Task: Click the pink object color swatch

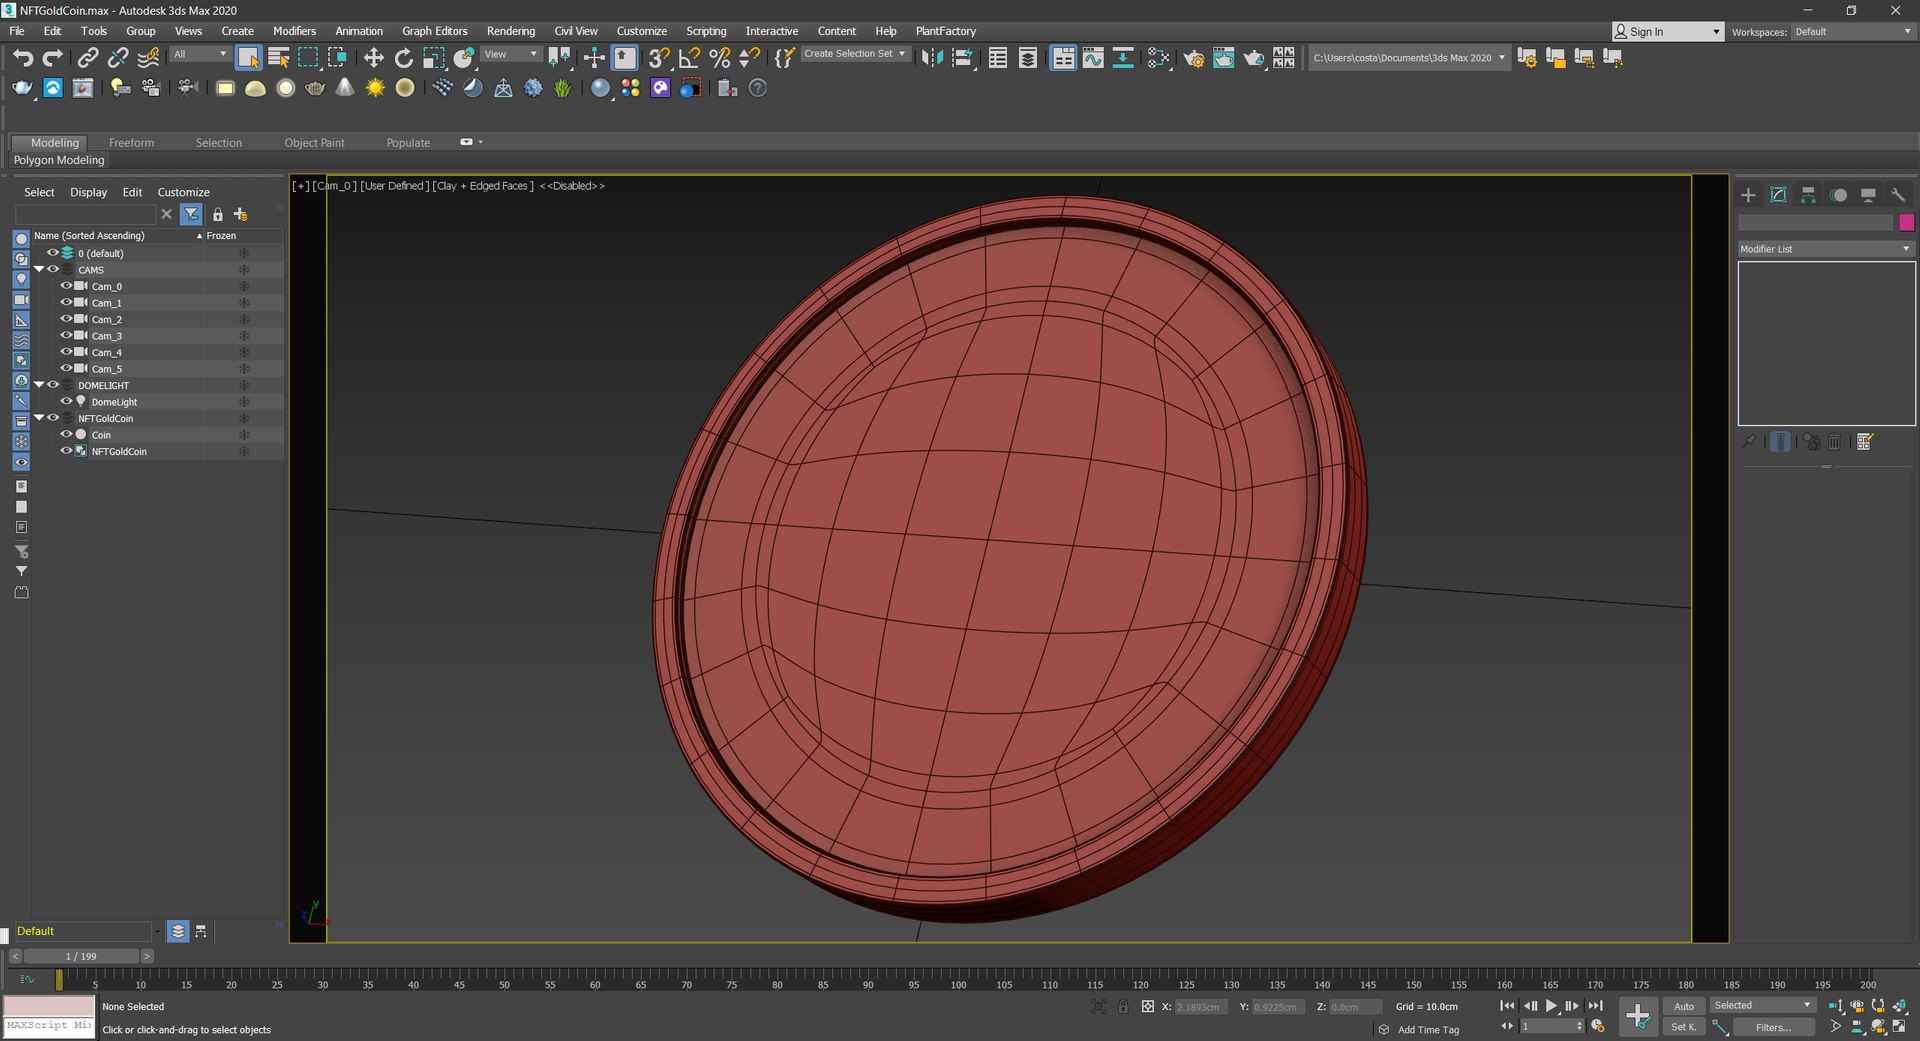Action: [x=1906, y=222]
